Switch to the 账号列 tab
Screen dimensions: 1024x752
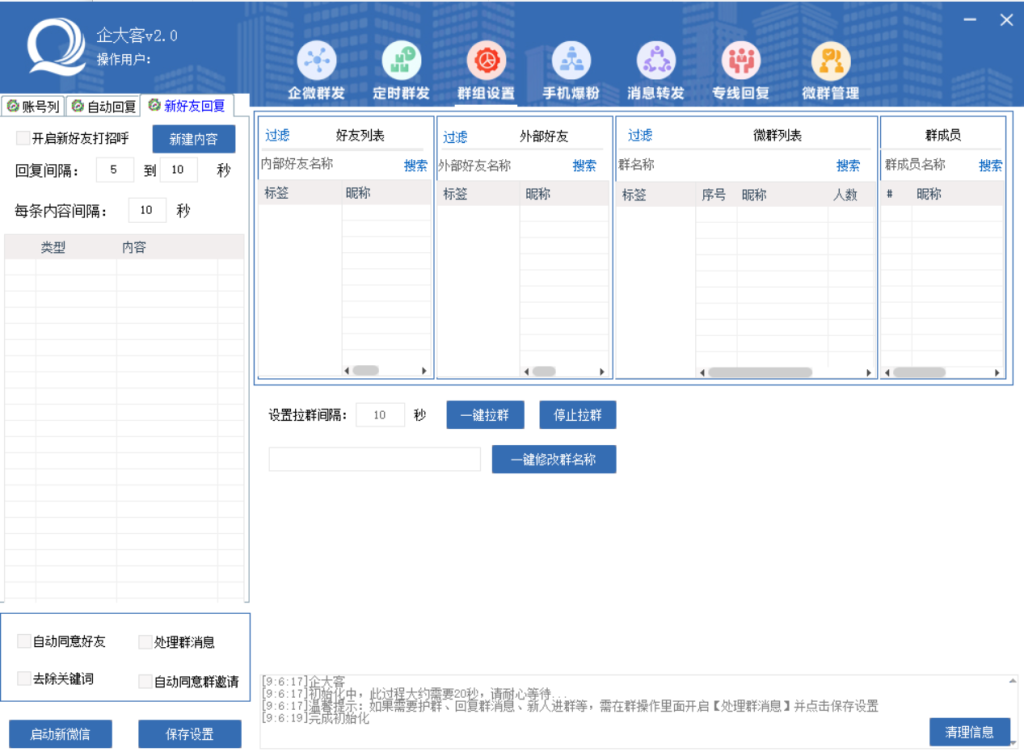[x=33, y=106]
